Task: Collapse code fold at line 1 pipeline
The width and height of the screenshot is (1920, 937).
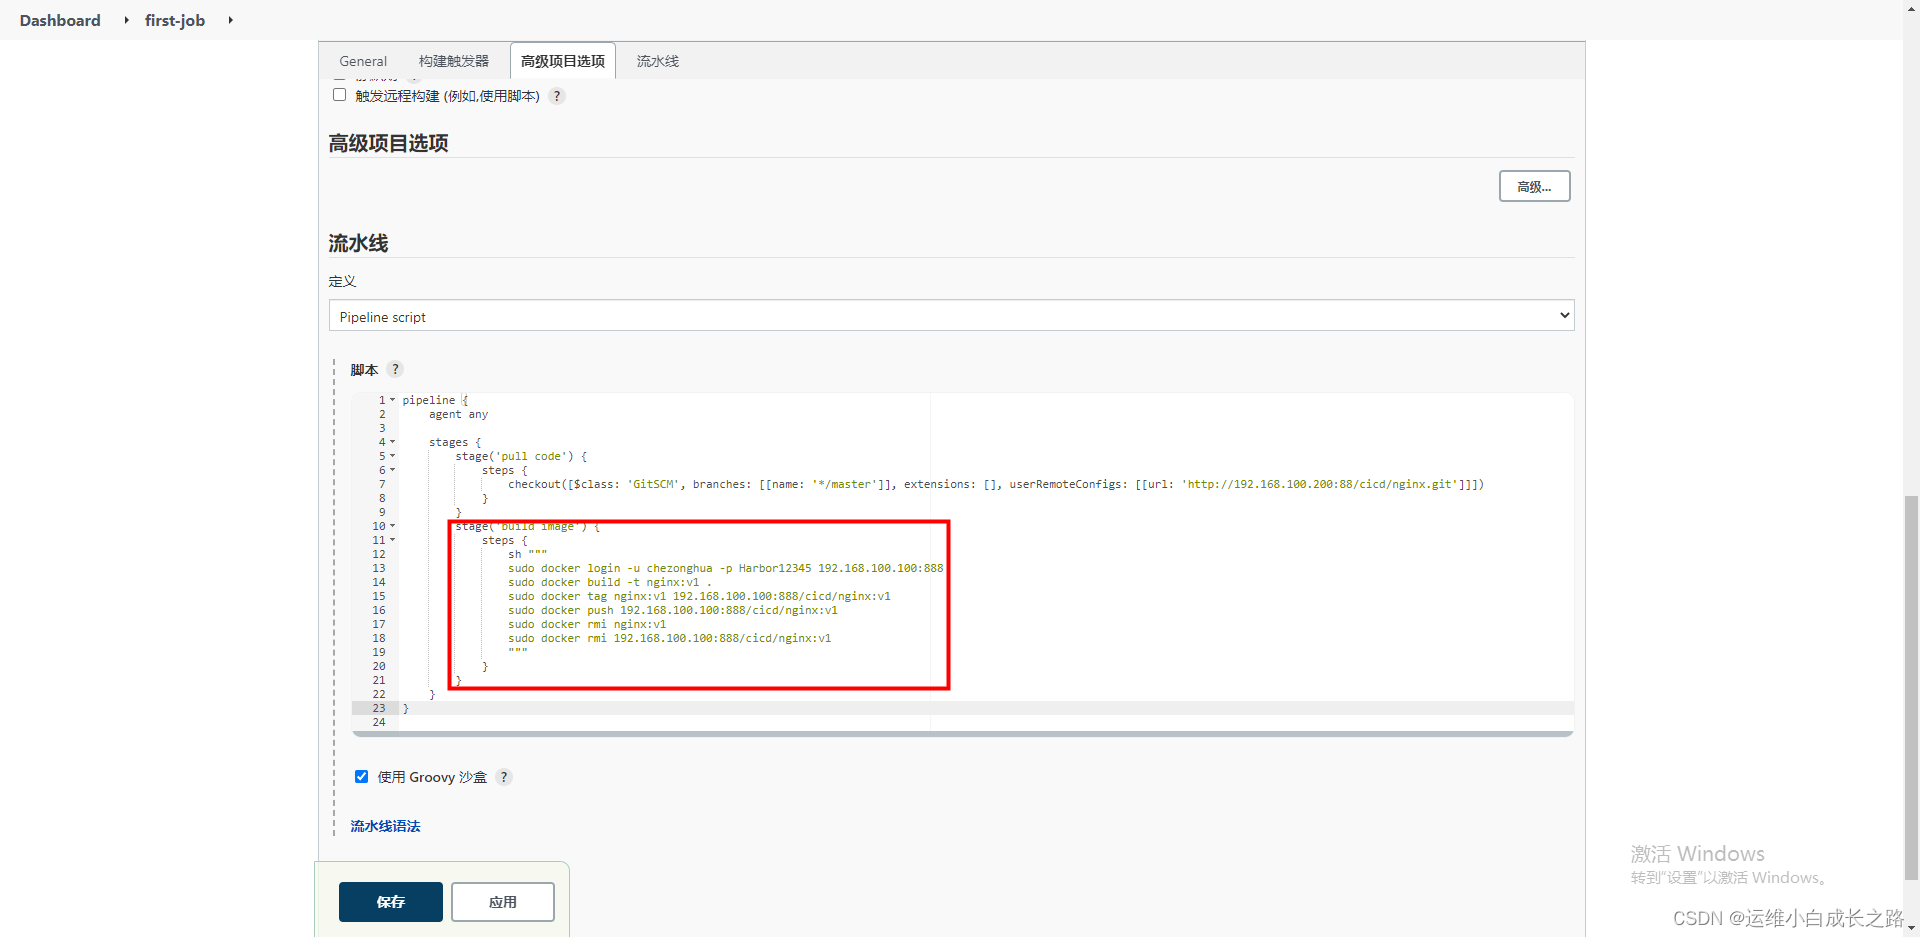Action: pyautogui.click(x=392, y=400)
